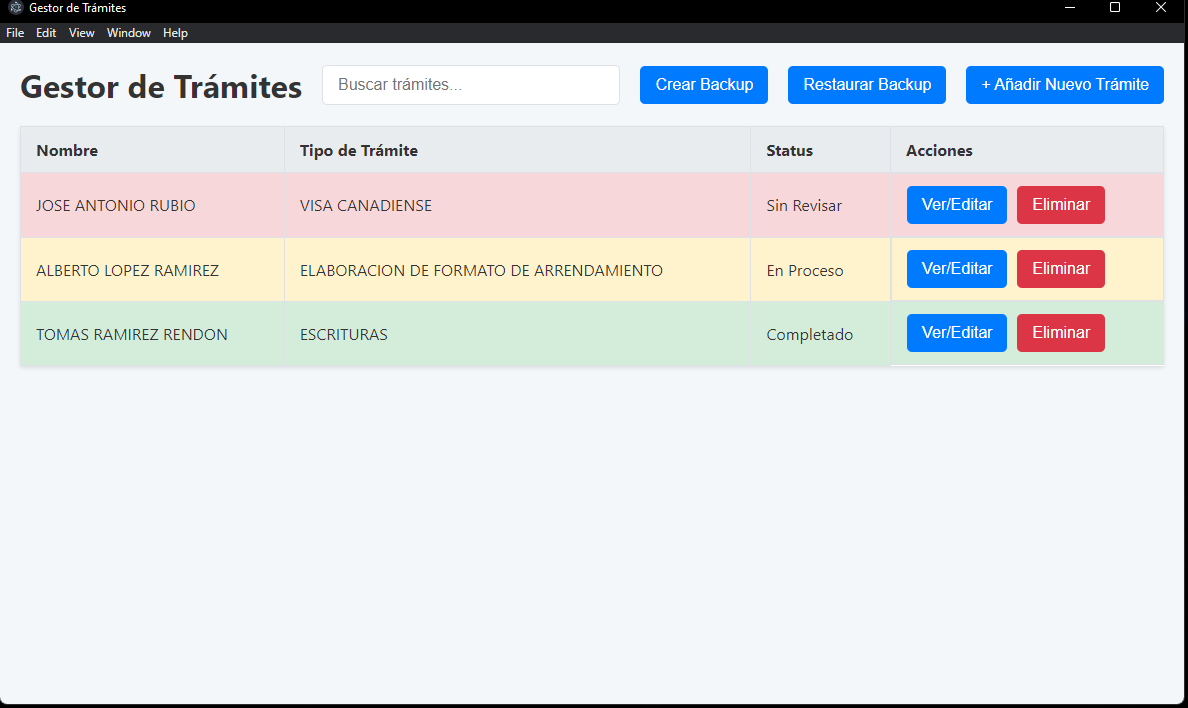This screenshot has width=1188, height=708.
Task: Open the File menu
Action: (x=15, y=33)
